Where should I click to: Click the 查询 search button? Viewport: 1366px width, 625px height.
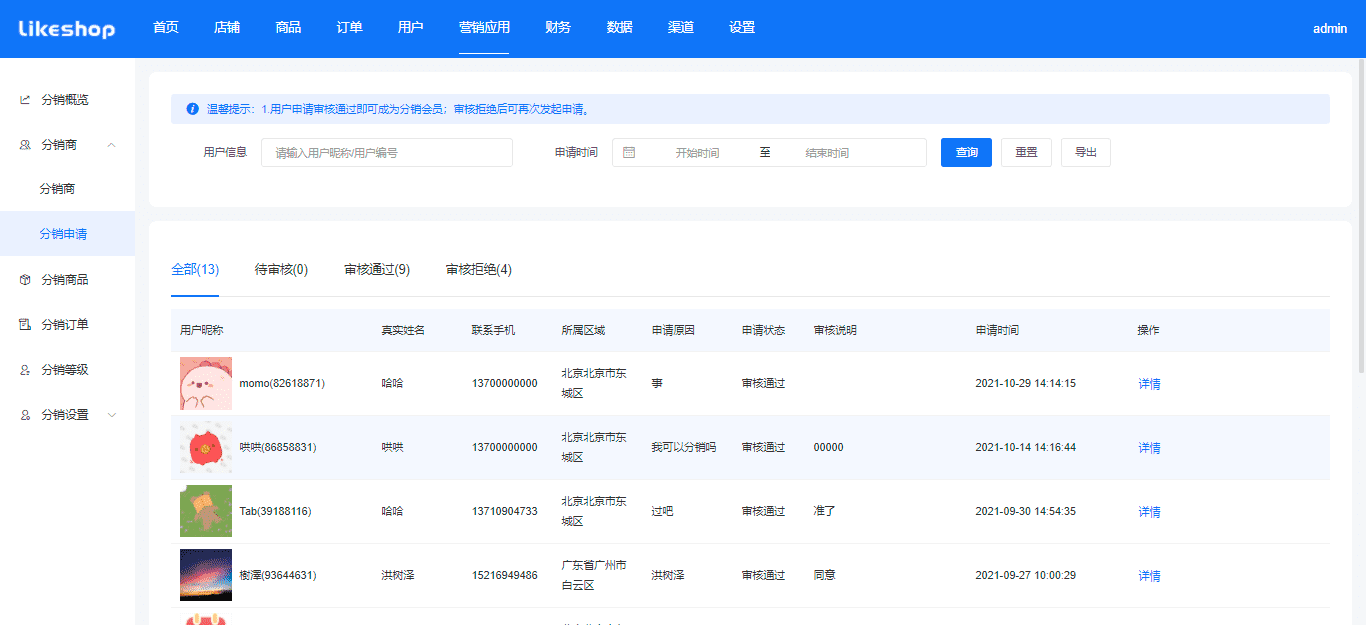966,152
